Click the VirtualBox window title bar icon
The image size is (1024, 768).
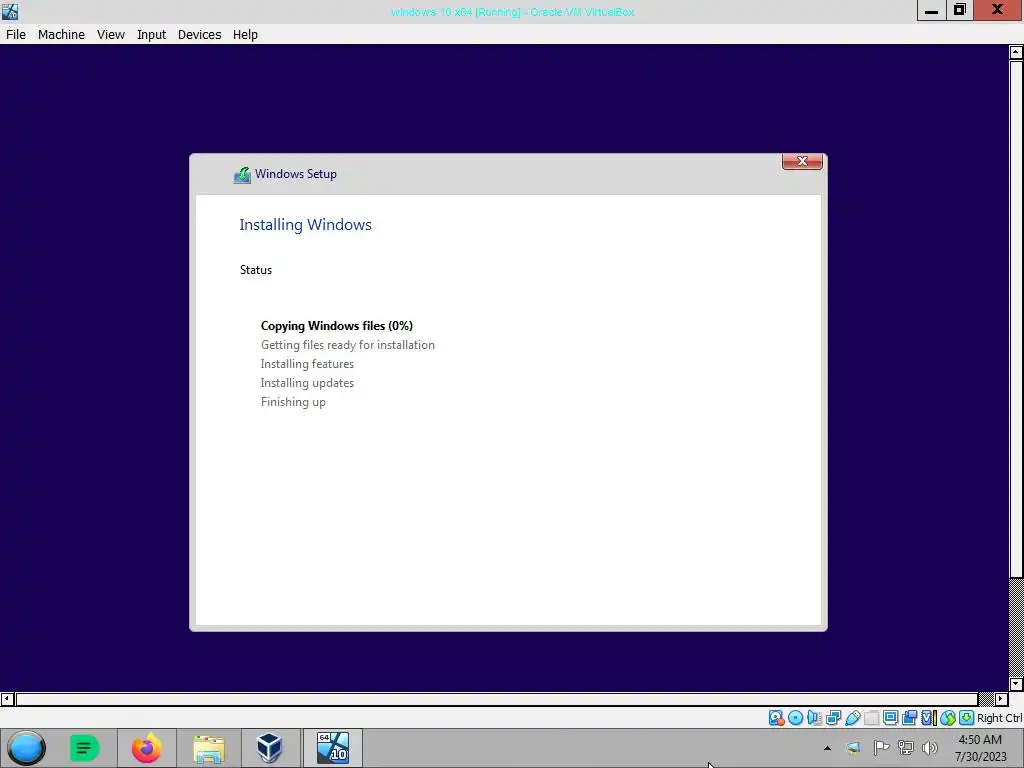10,11
